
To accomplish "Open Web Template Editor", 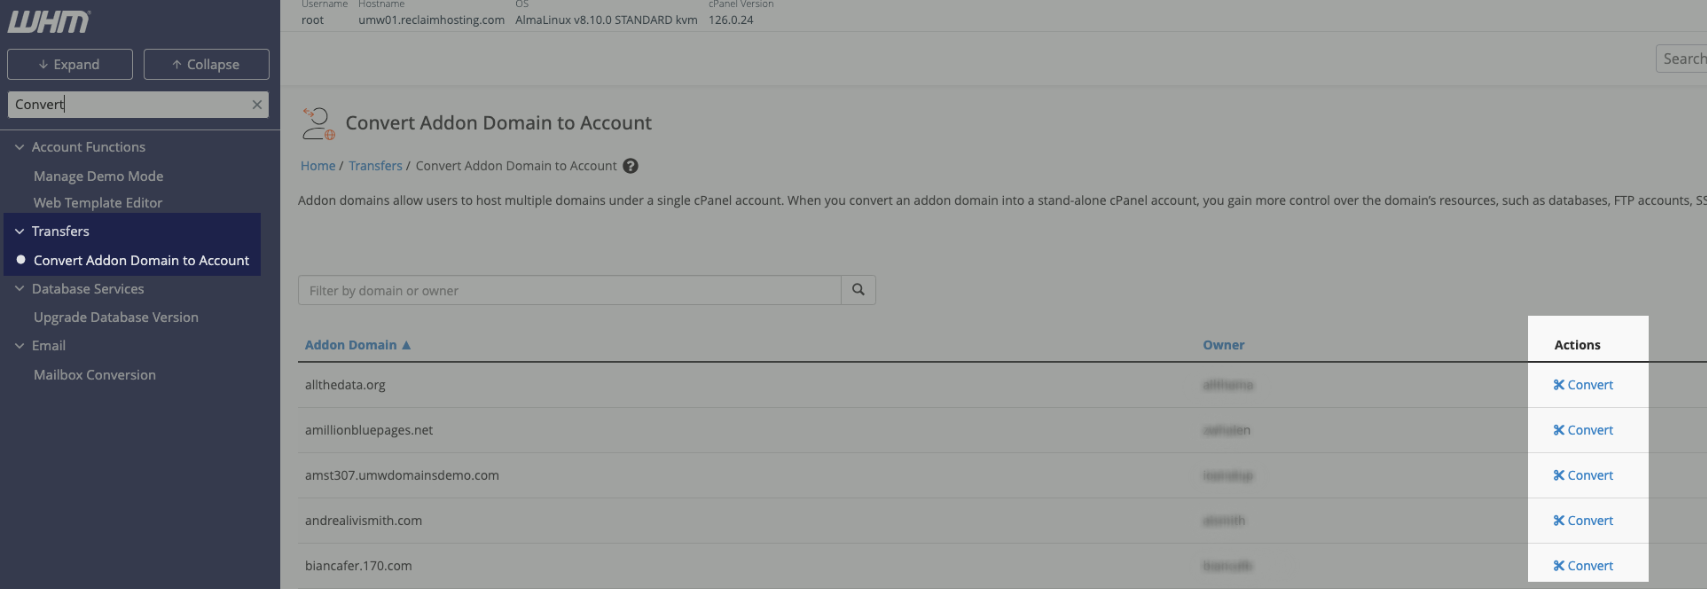I will coord(97,202).
